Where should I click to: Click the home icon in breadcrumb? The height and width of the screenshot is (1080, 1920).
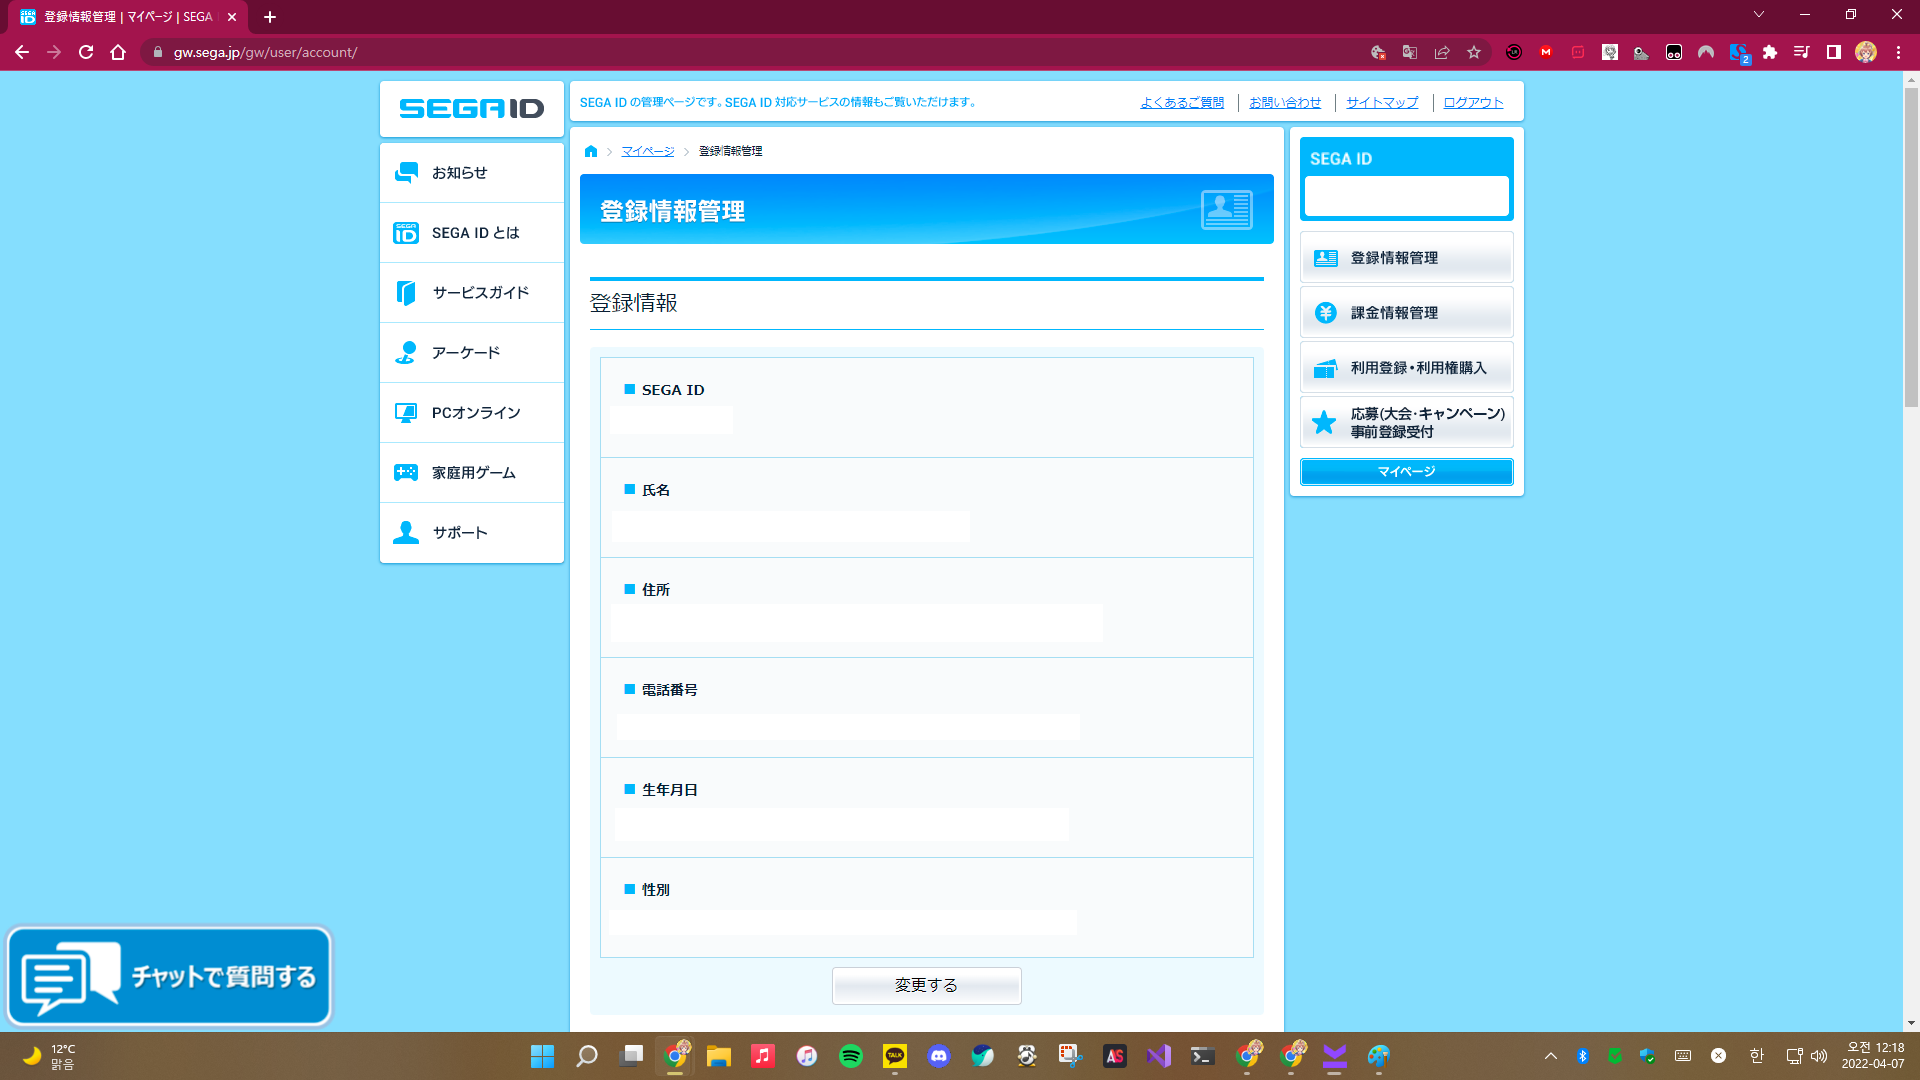pos(591,151)
